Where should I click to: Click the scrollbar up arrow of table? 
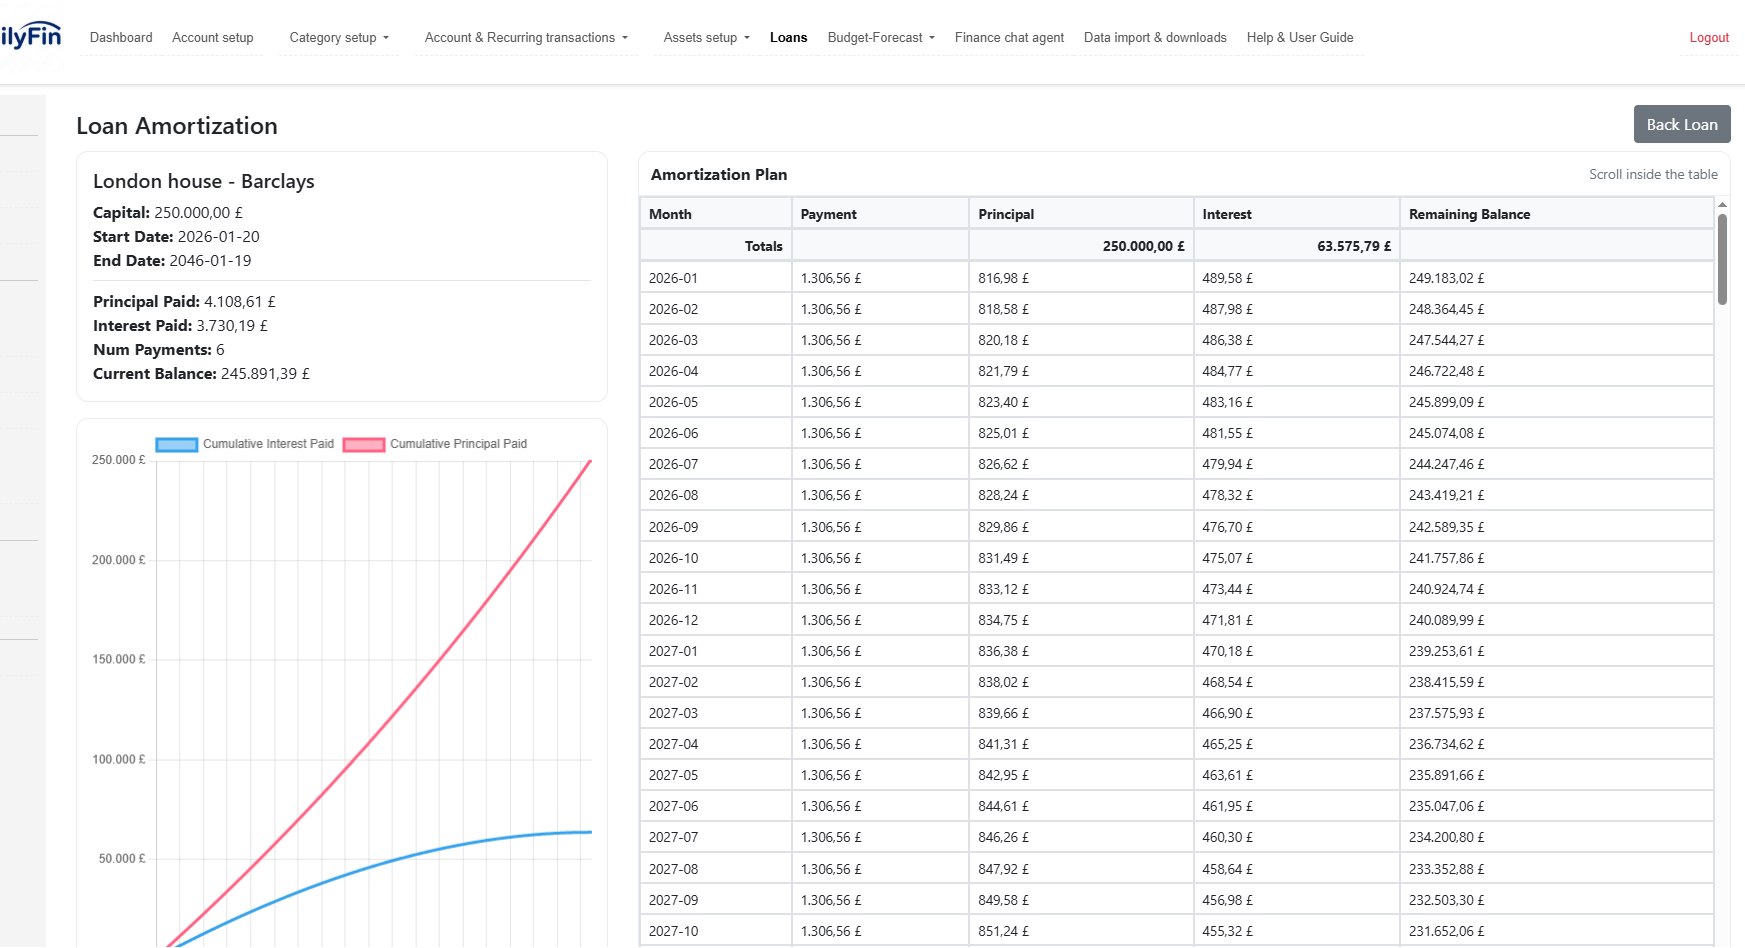pos(1722,204)
